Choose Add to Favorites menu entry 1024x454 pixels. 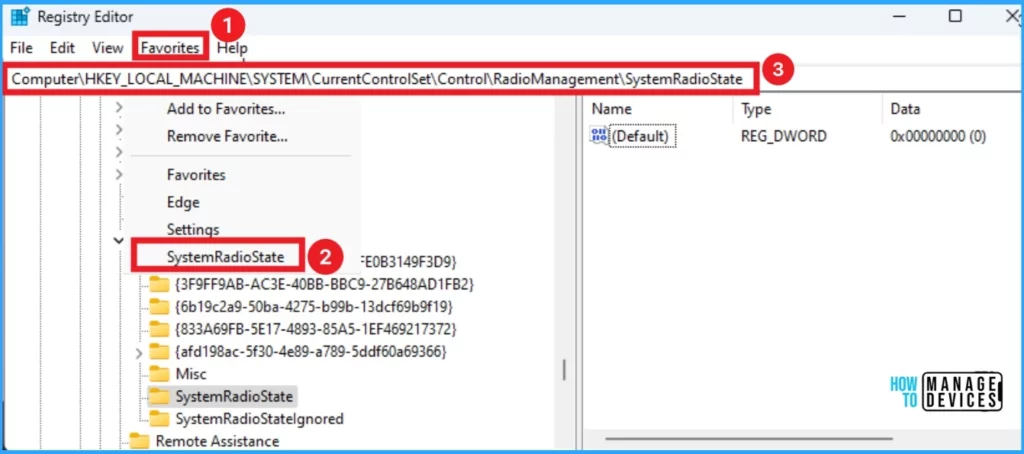[226, 109]
